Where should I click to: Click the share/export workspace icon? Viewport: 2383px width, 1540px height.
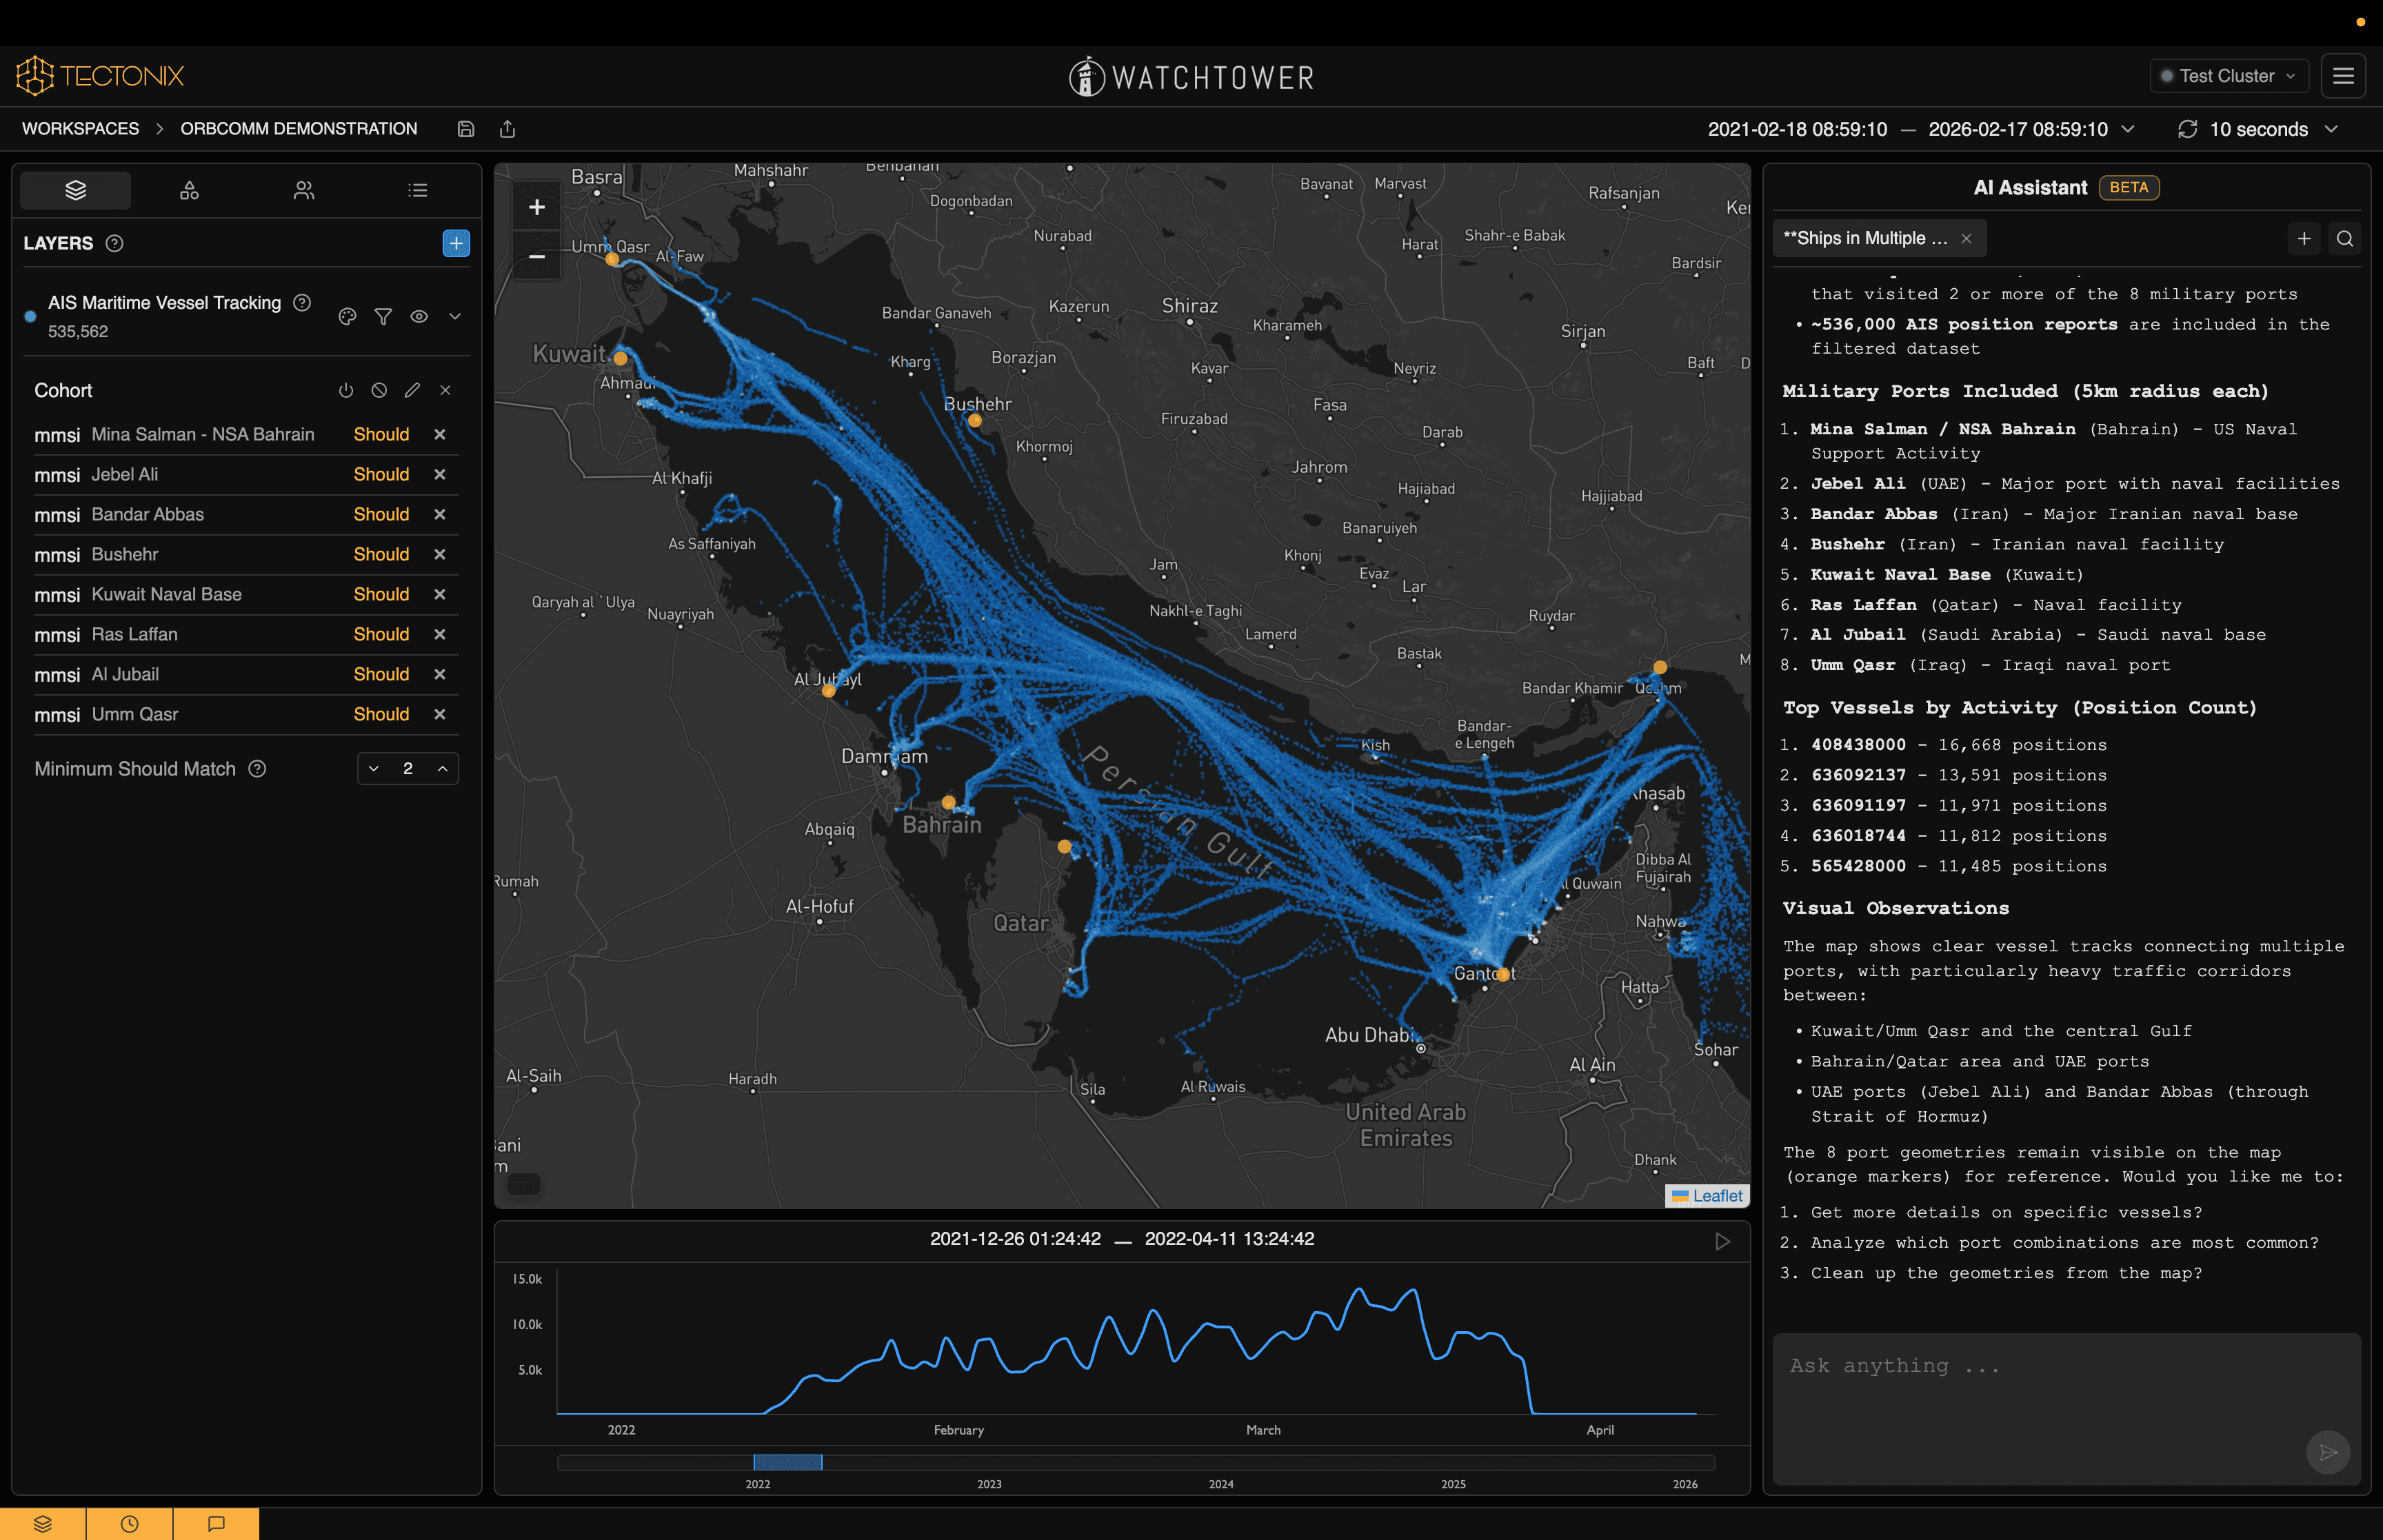(507, 129)
